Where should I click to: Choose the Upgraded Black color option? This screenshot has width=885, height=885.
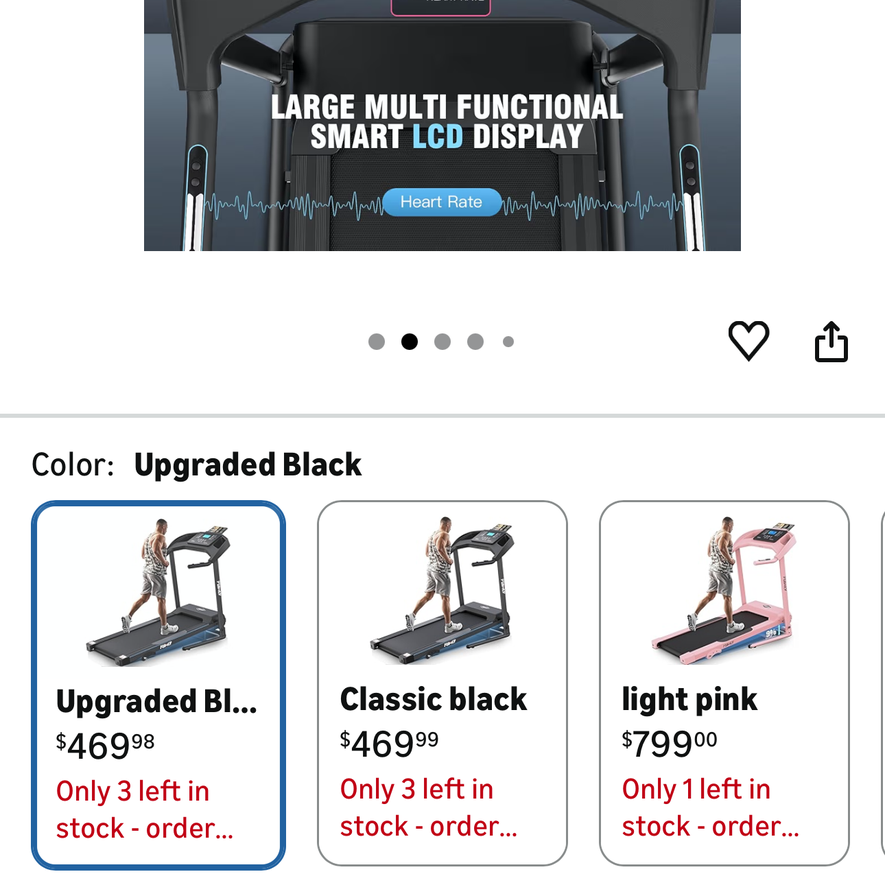point(159,685)
